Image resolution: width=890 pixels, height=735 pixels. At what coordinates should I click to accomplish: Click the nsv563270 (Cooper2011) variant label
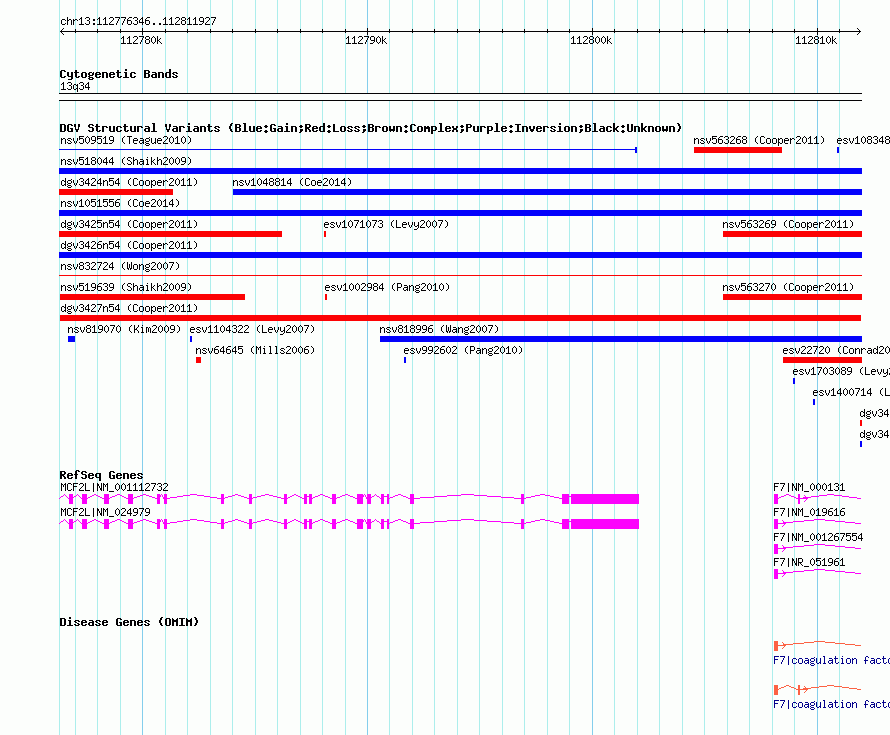coord(788,287)
